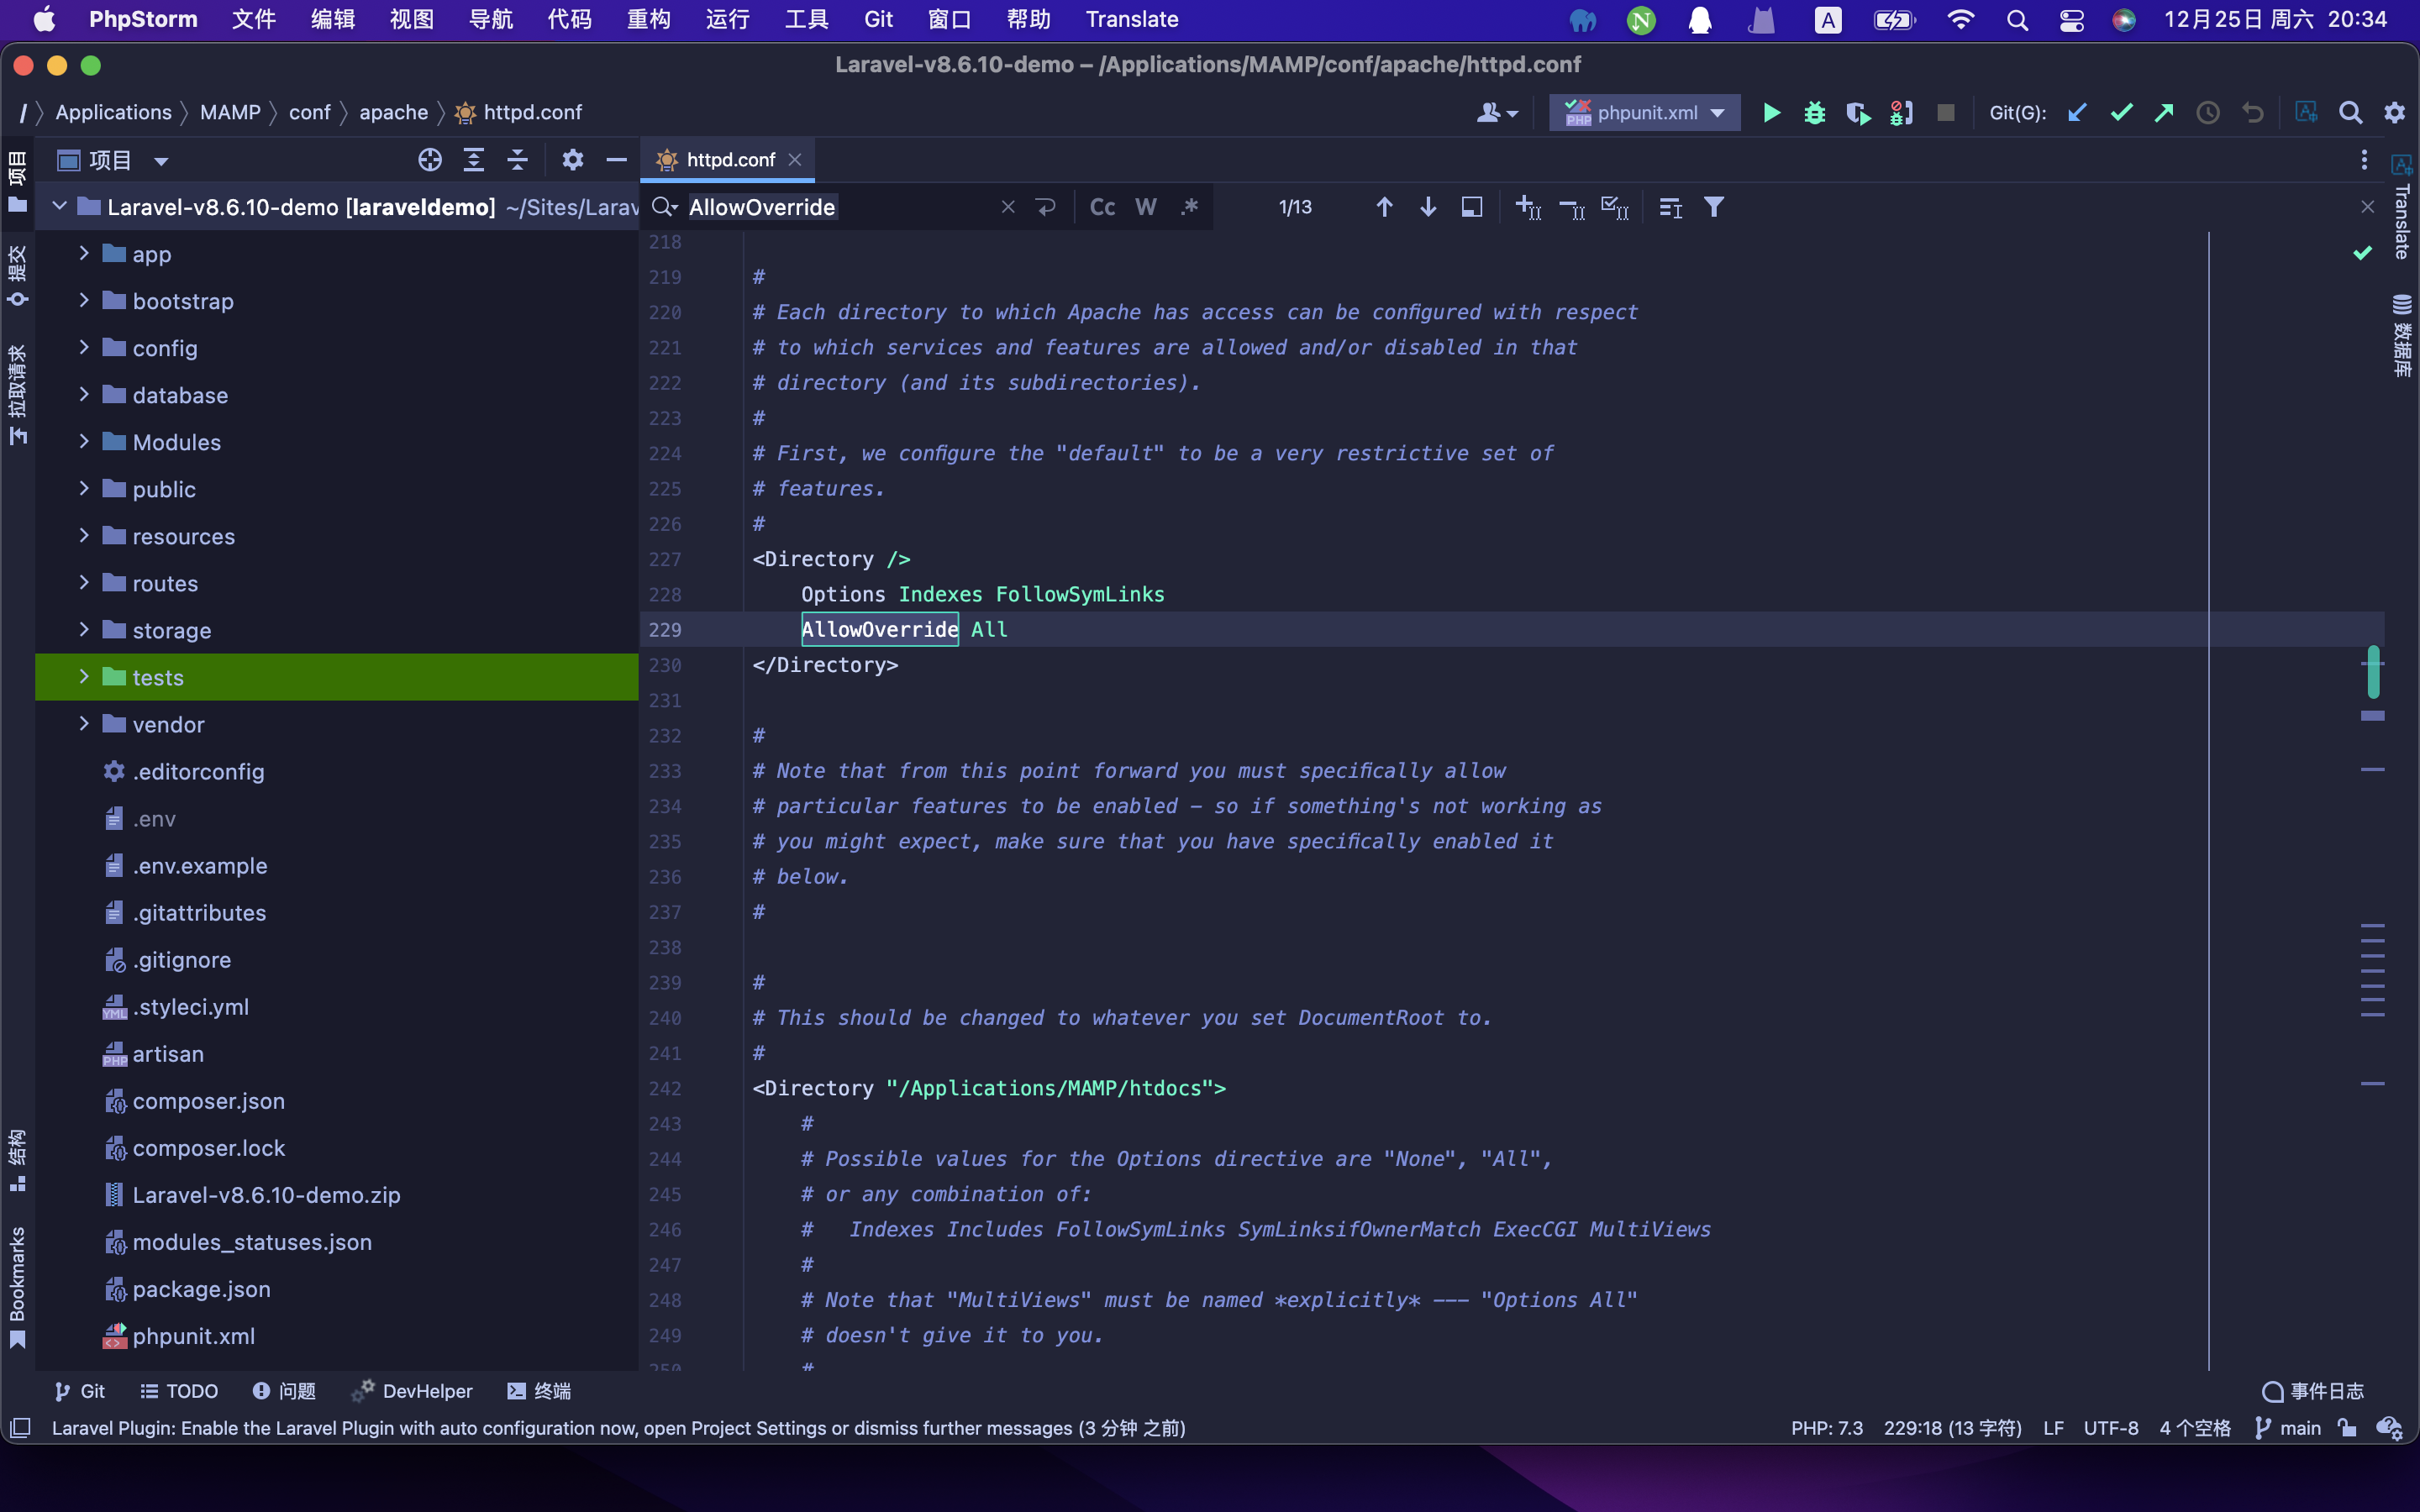The width and height of the screenshot is (2420, 1512).
Task: Click apache breadcrumb in navigation bar
Action: coord(393,113)
